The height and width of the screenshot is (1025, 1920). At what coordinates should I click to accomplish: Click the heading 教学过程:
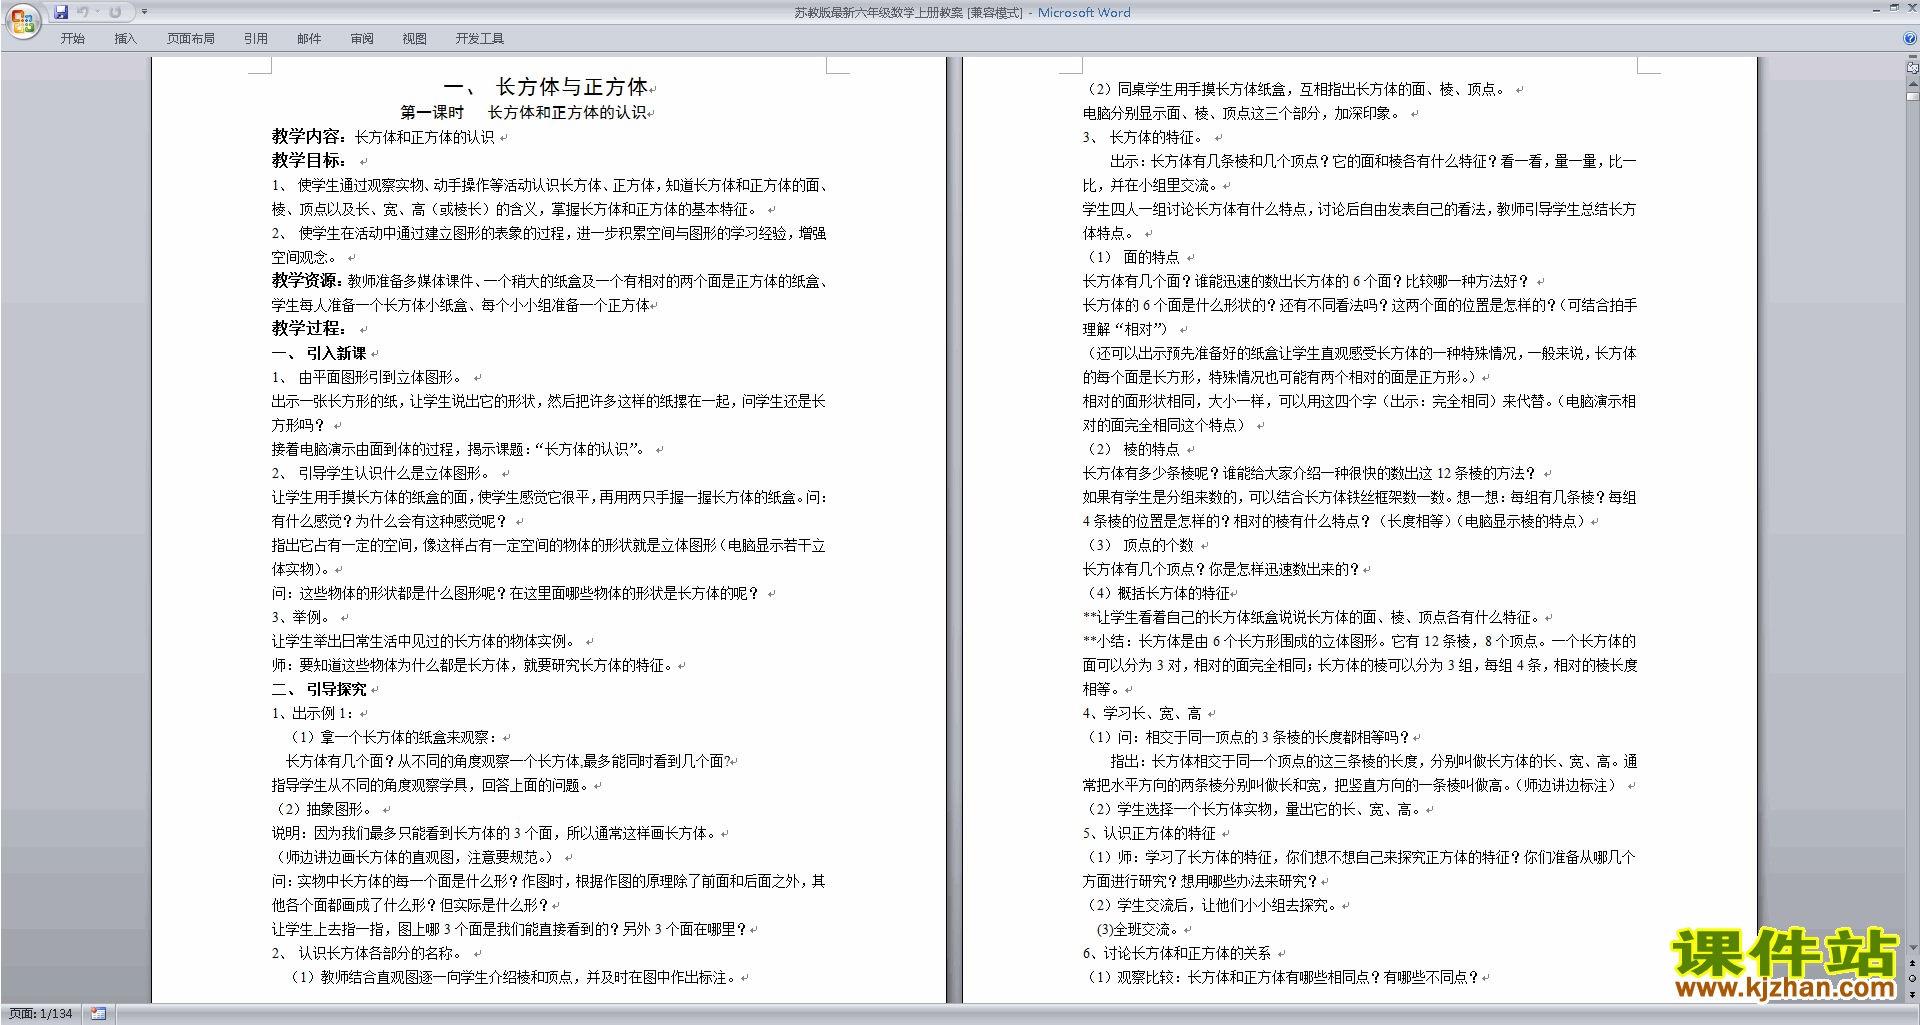[309, 329]
